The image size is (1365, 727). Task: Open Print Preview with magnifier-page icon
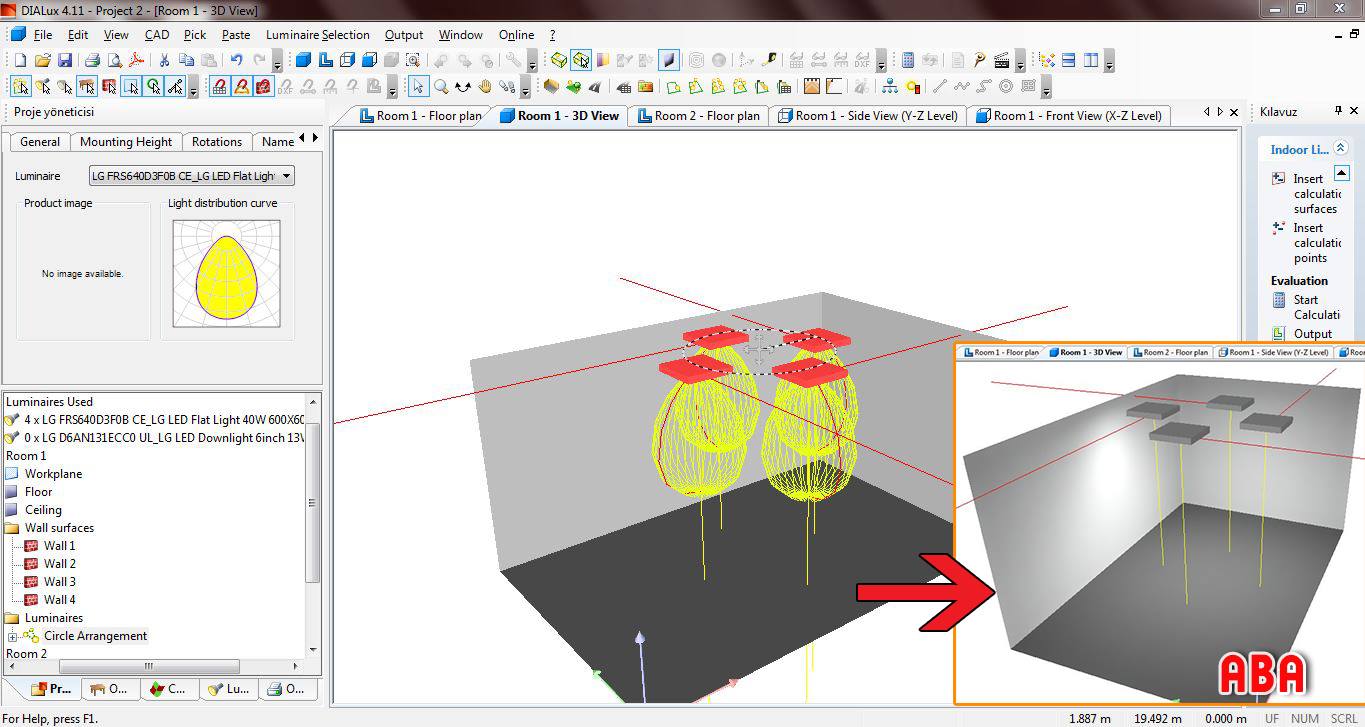(x=113, y=61)
